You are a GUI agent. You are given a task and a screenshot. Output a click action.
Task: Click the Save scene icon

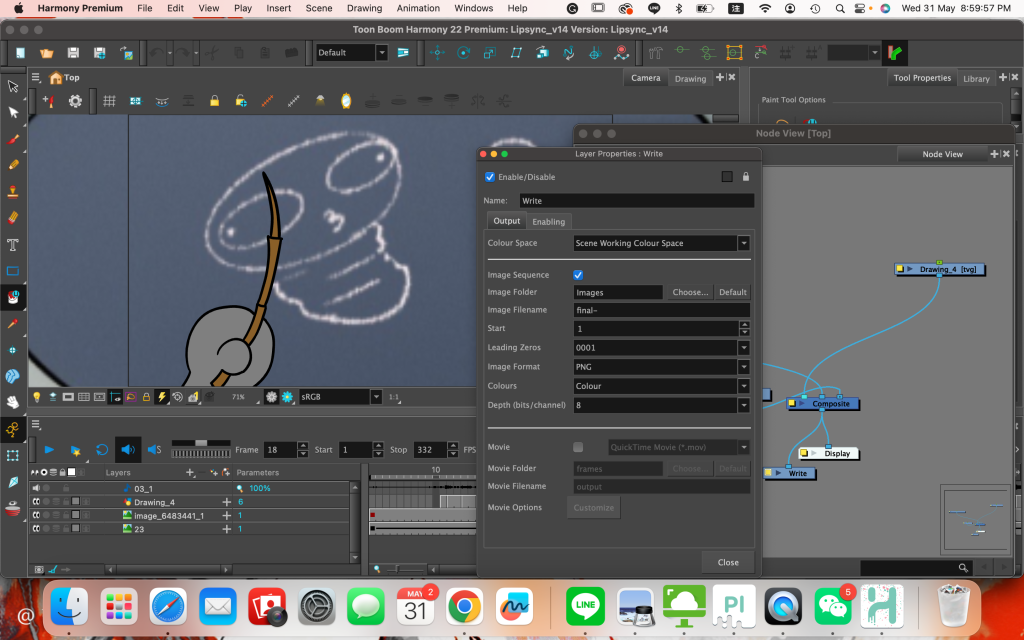tap(73, 53)
